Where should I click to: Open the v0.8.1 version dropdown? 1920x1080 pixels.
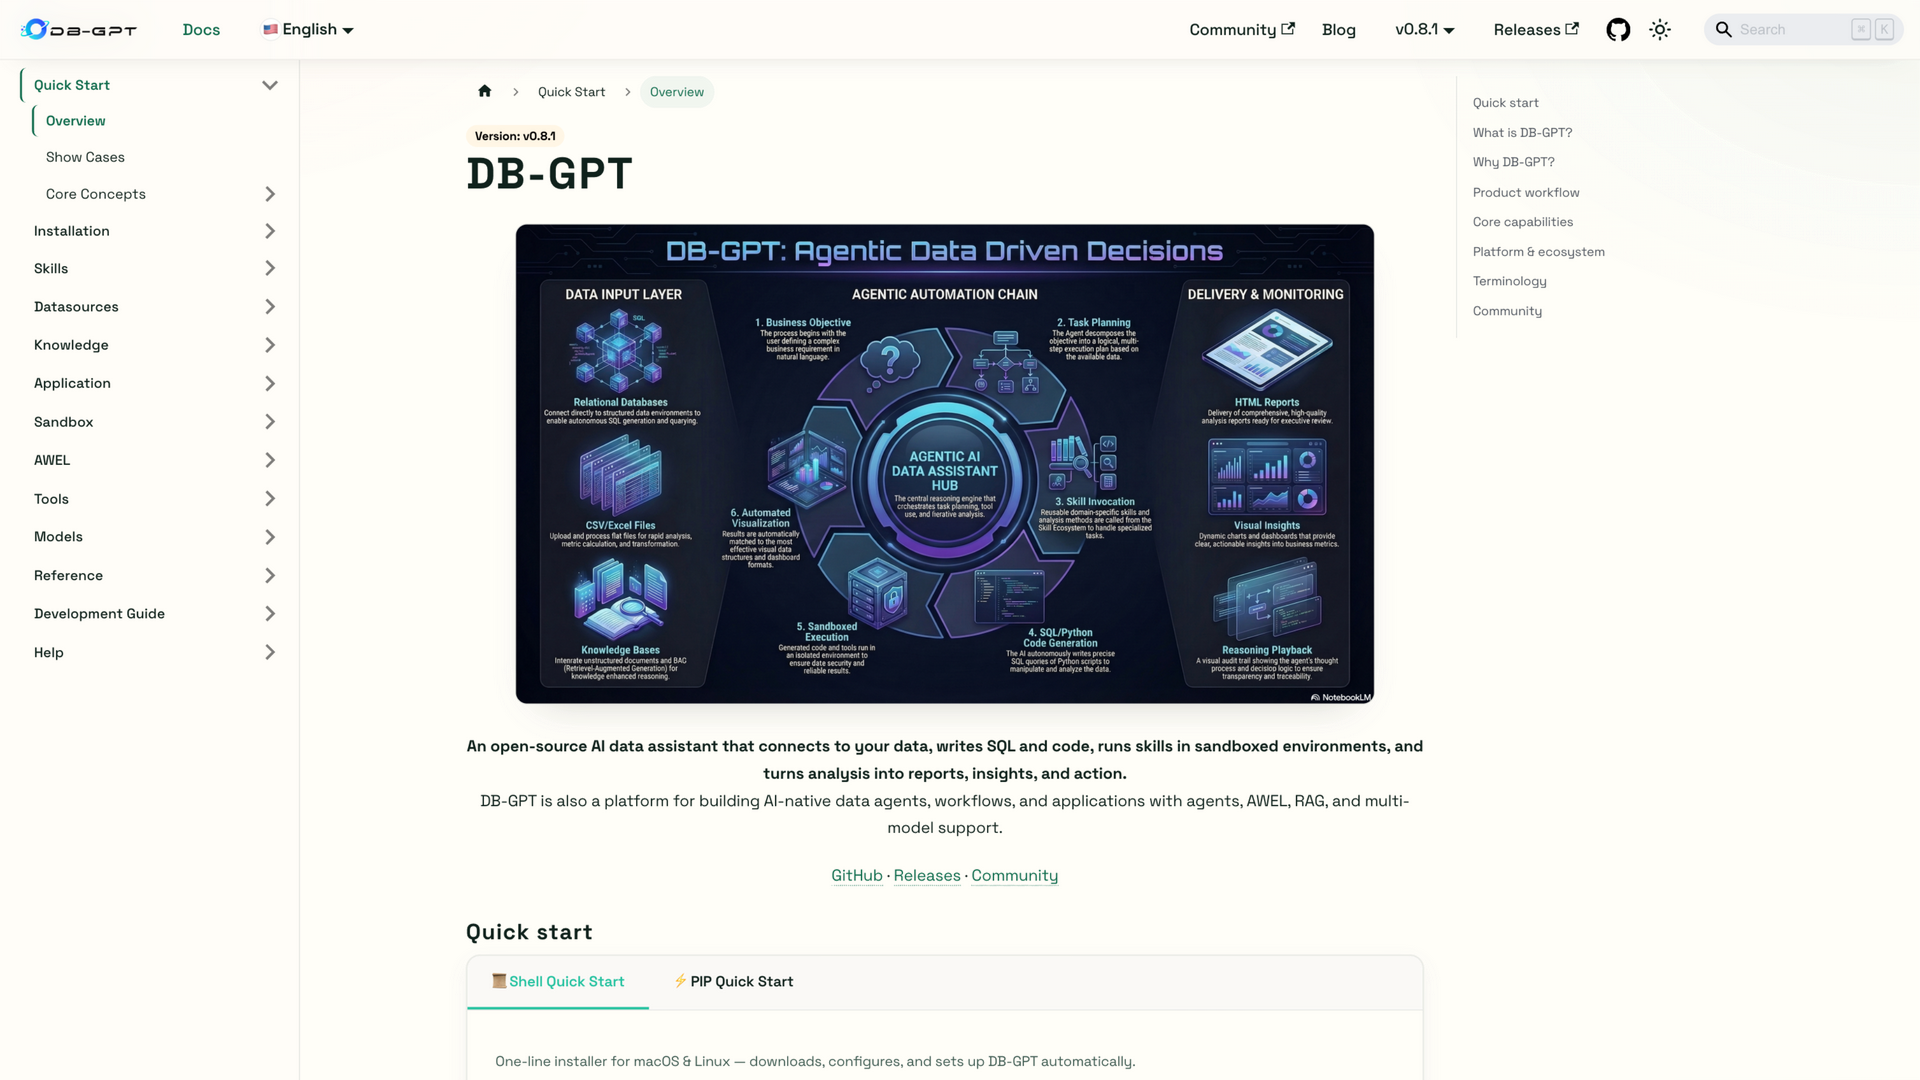[x=1424, y=30]
